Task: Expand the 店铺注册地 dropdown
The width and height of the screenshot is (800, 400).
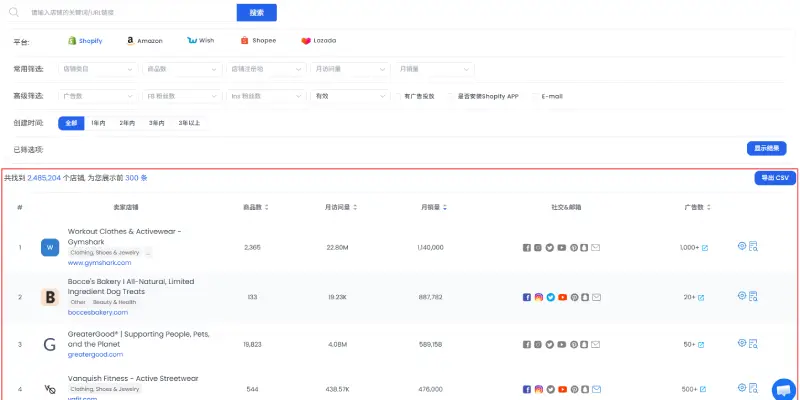Action: [266, 69]
